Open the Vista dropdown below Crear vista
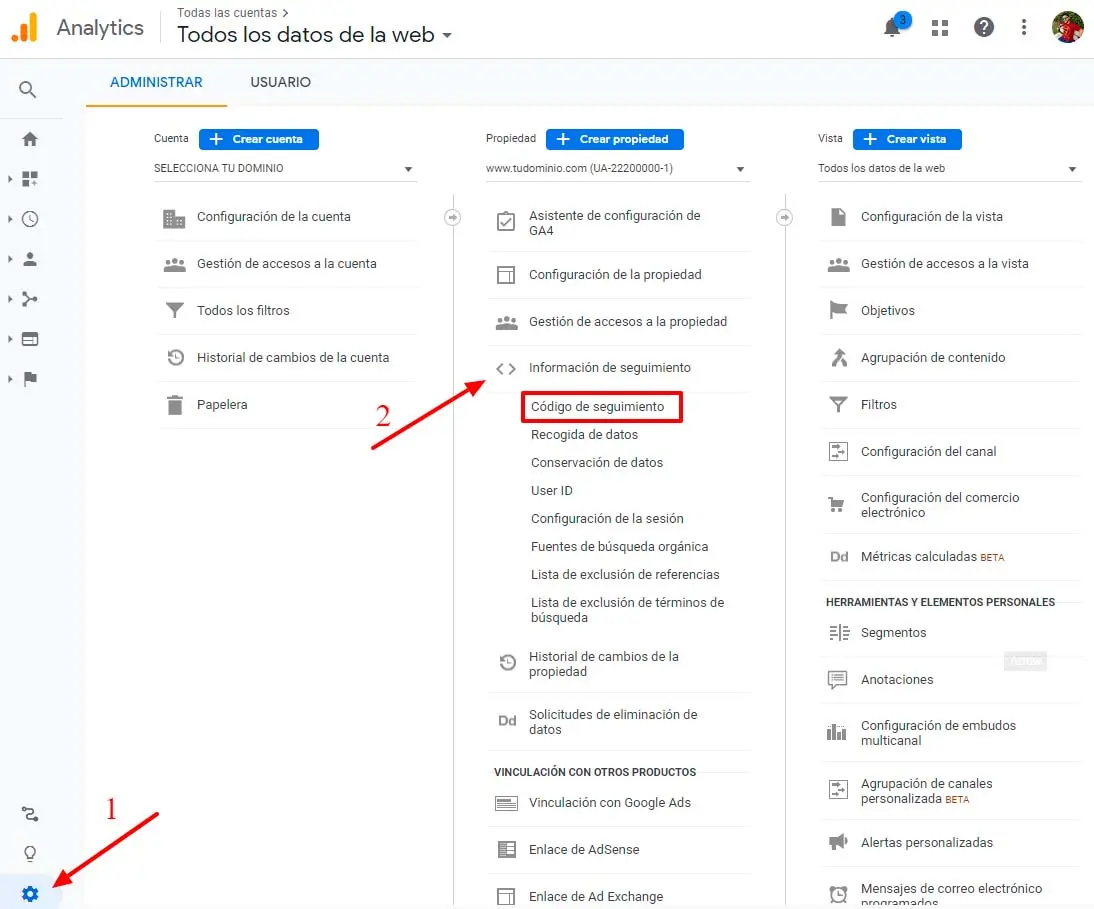This screenshot has height=909, width=1094. (x=949, y=168)
